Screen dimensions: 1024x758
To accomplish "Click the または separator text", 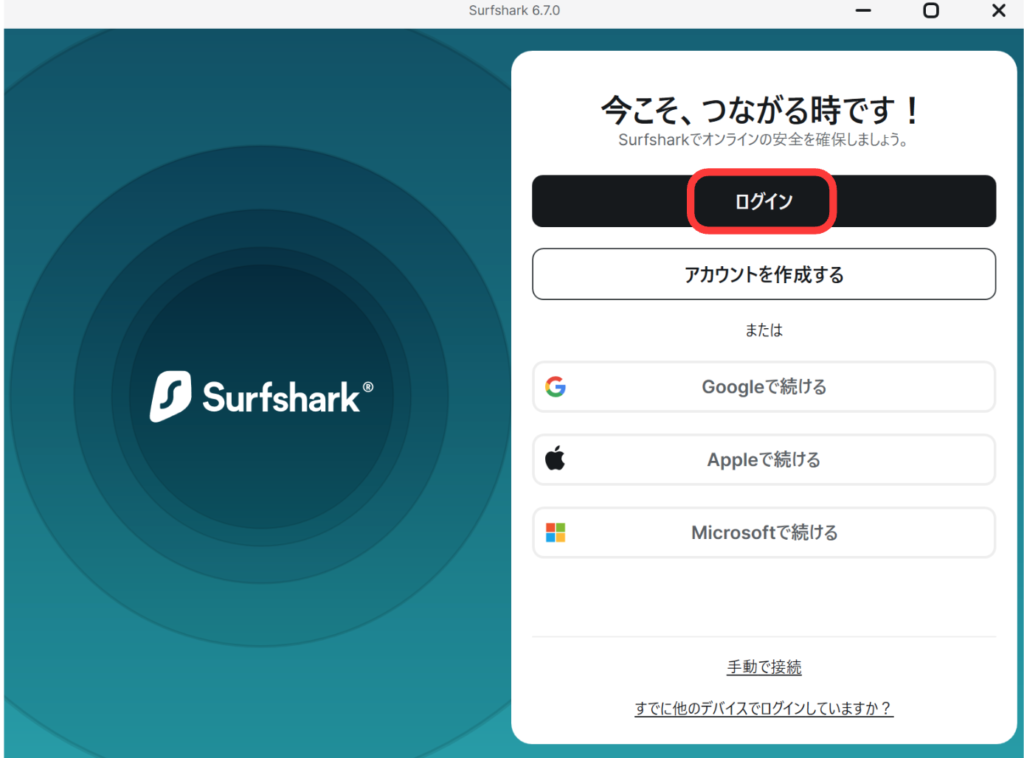I will (x=763, y=330).
